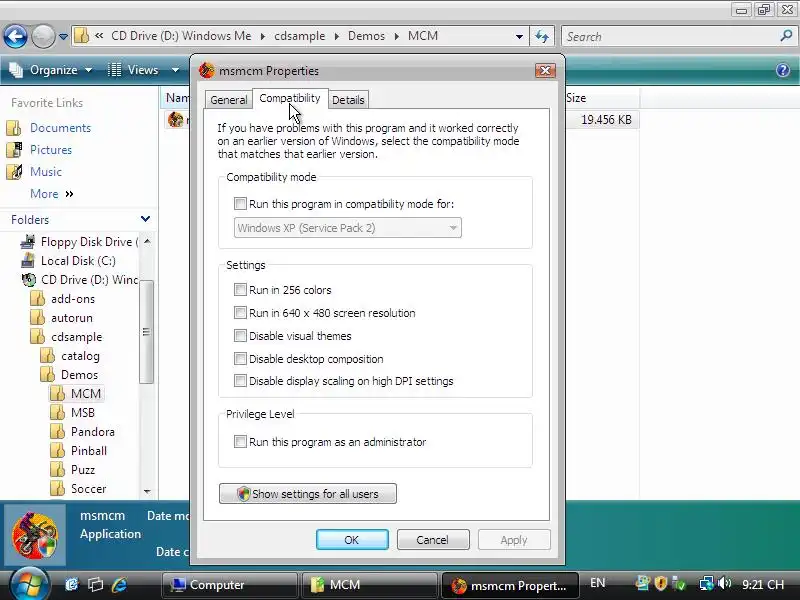Click the Views button
This screenshot has height=600, width=800.
[133, 70]
